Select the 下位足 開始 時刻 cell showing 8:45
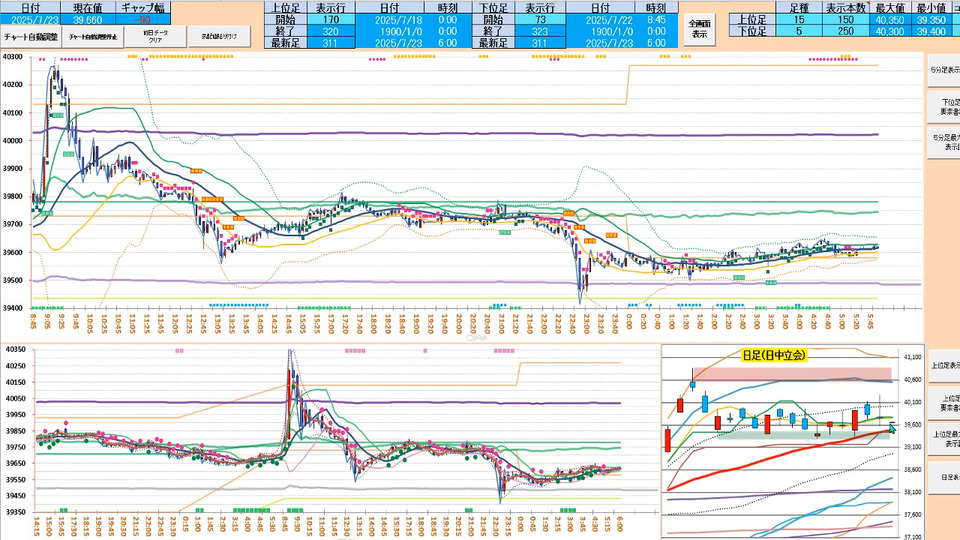960x540 pixels. 656,18
